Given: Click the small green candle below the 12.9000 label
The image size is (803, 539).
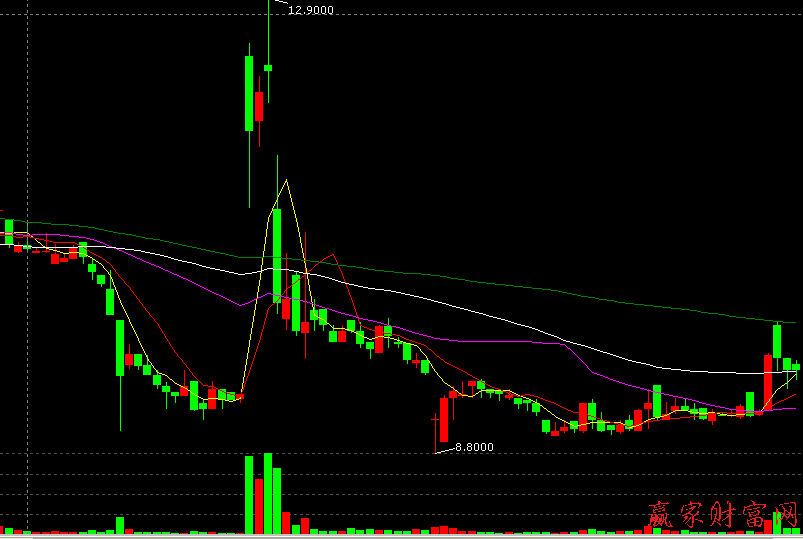Looking at the screenshot, I should point(268,68).
